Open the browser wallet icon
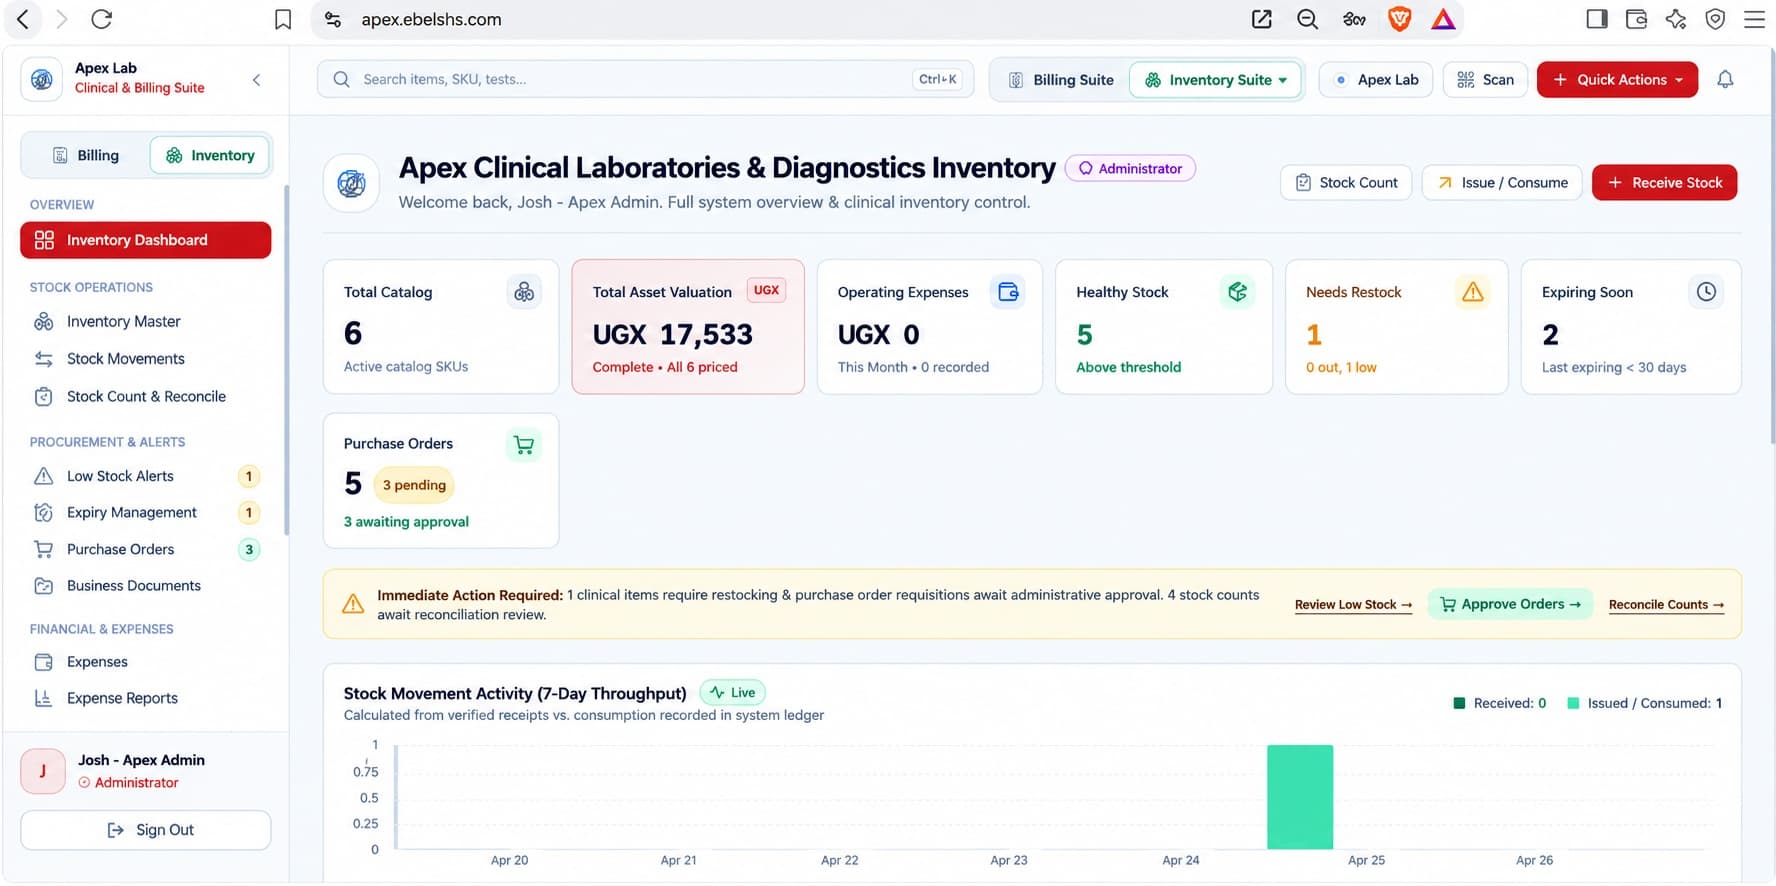1776x886 pixels. point(1636,19)
